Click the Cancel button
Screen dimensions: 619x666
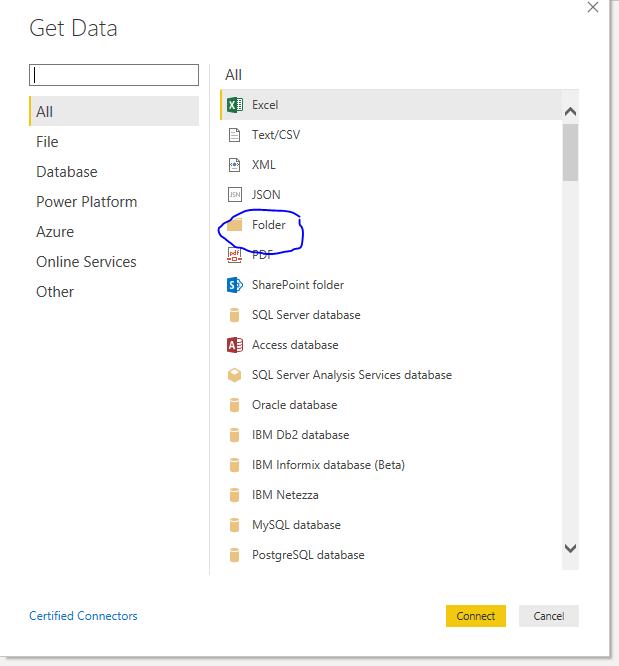pos(549,616)
